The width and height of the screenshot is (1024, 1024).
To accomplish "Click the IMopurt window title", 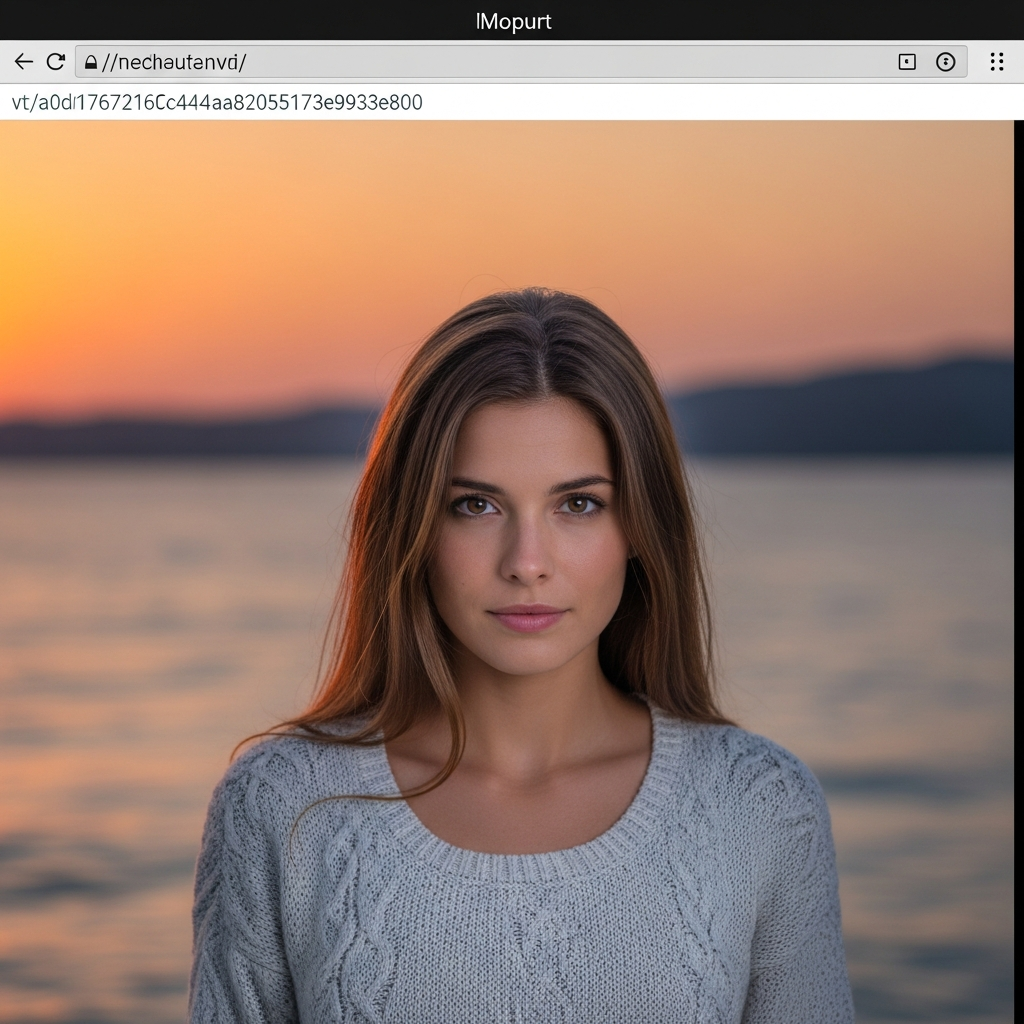I will [x=513, y=21].
